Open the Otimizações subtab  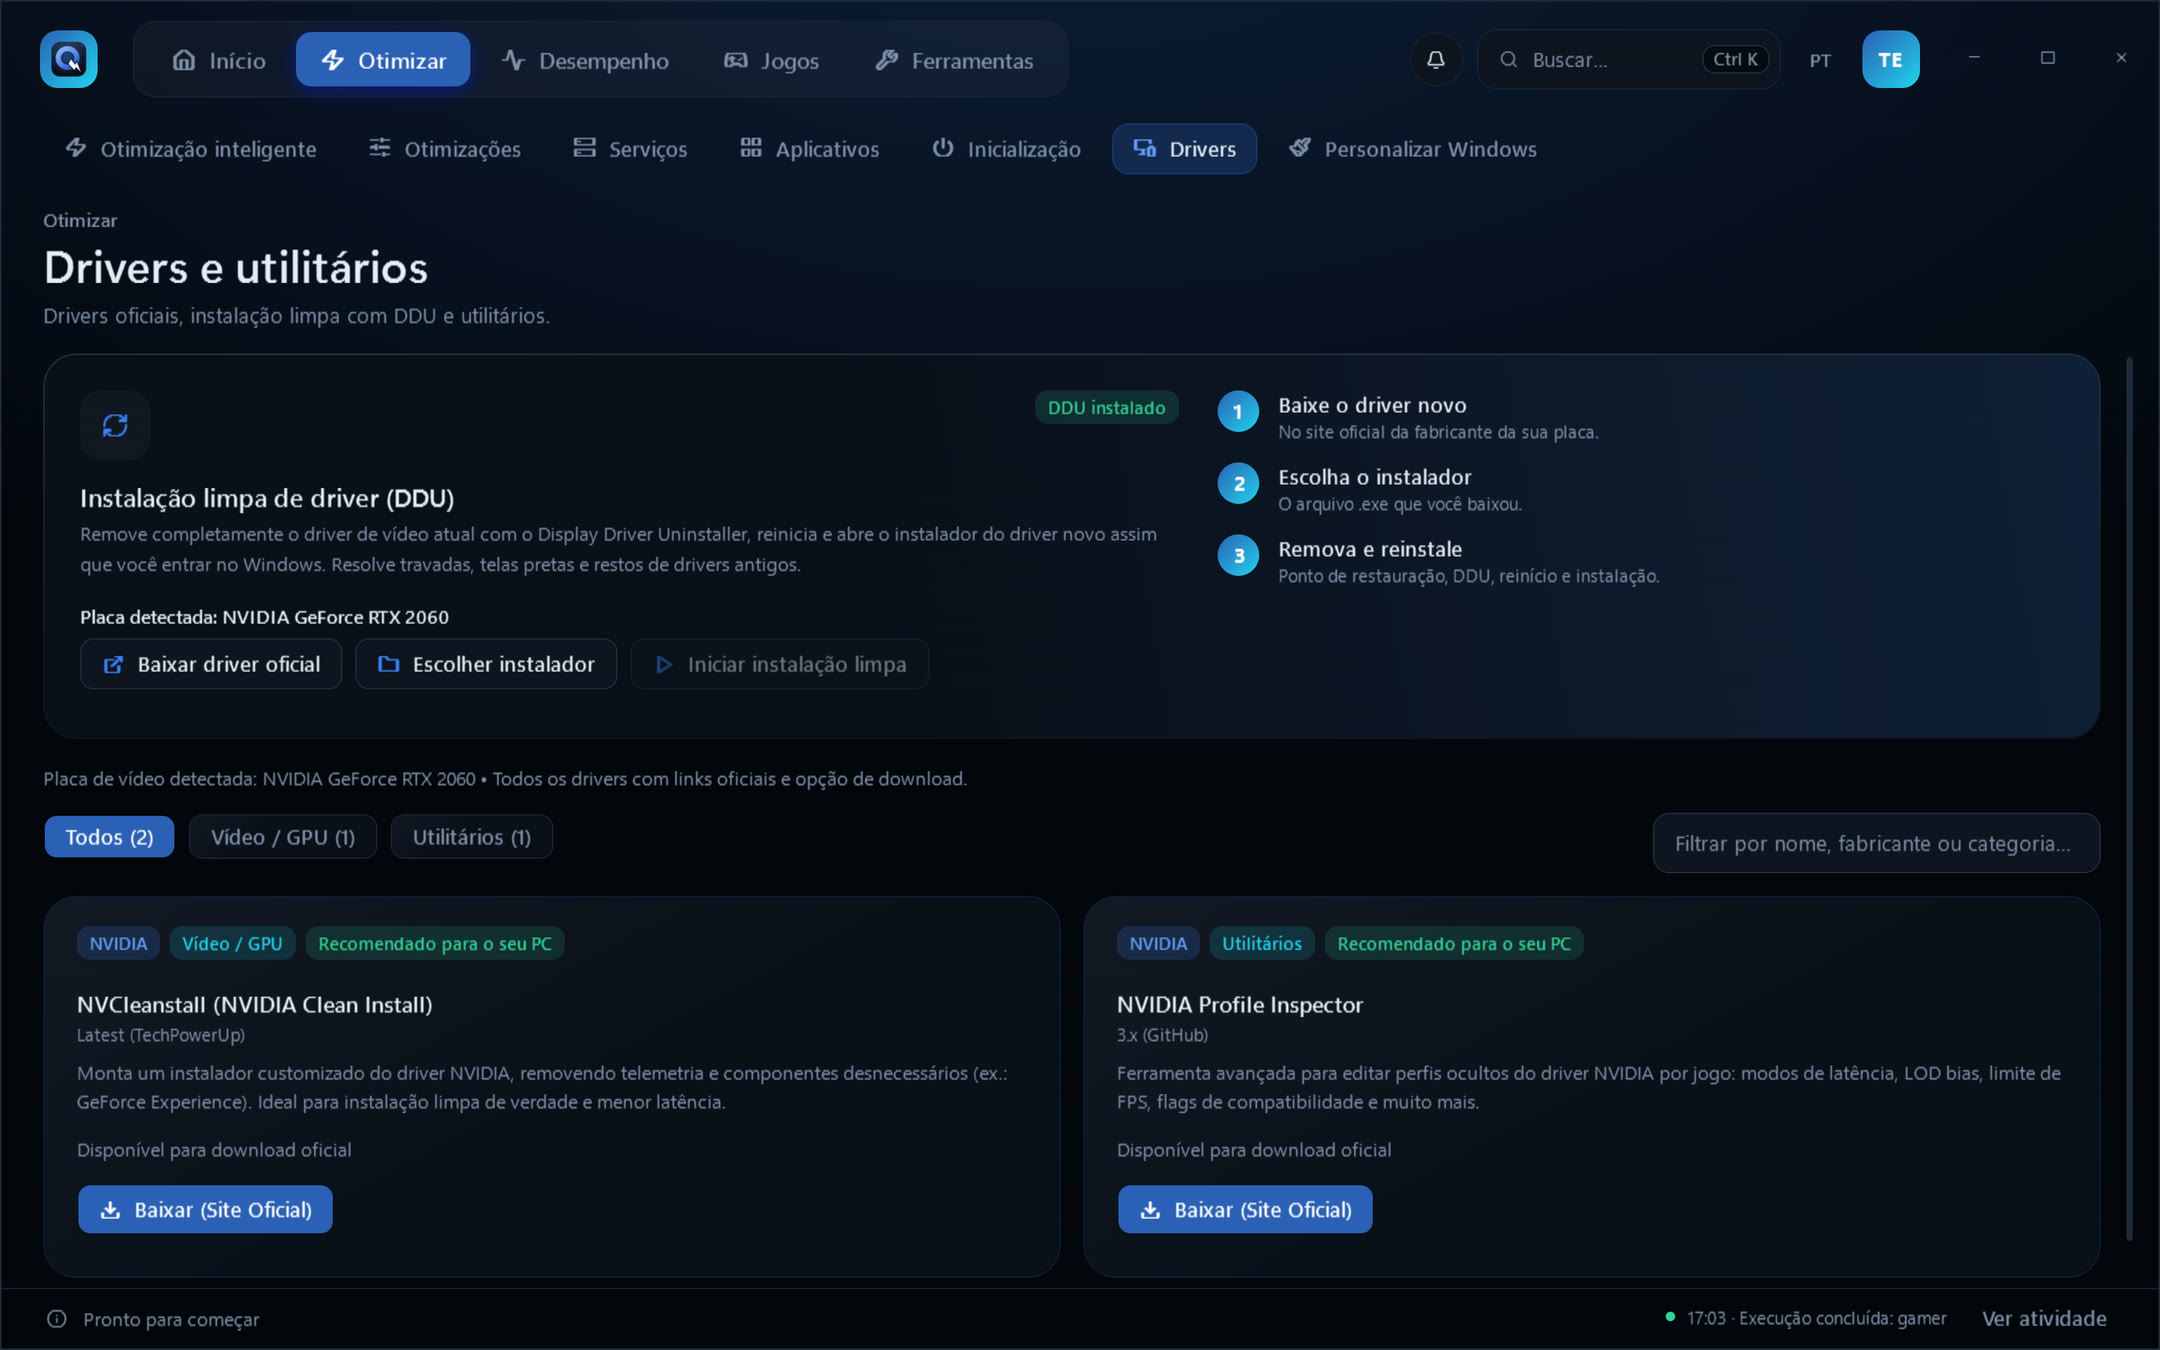tap(445, 149)
